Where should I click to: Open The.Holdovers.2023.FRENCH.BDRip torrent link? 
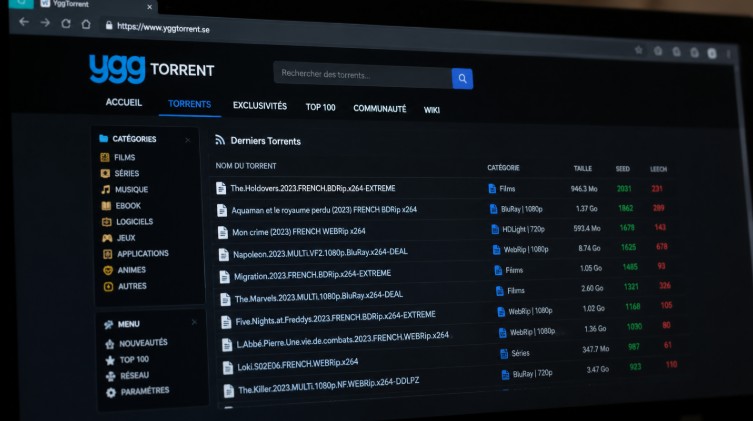[x=313, y=188]
